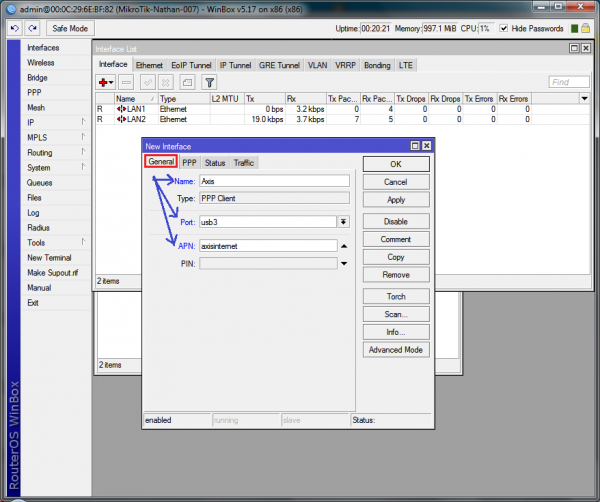Open the GRE Tunnel tab
Viewport: 600px width, 502px height.
click(x=279, y=65)
